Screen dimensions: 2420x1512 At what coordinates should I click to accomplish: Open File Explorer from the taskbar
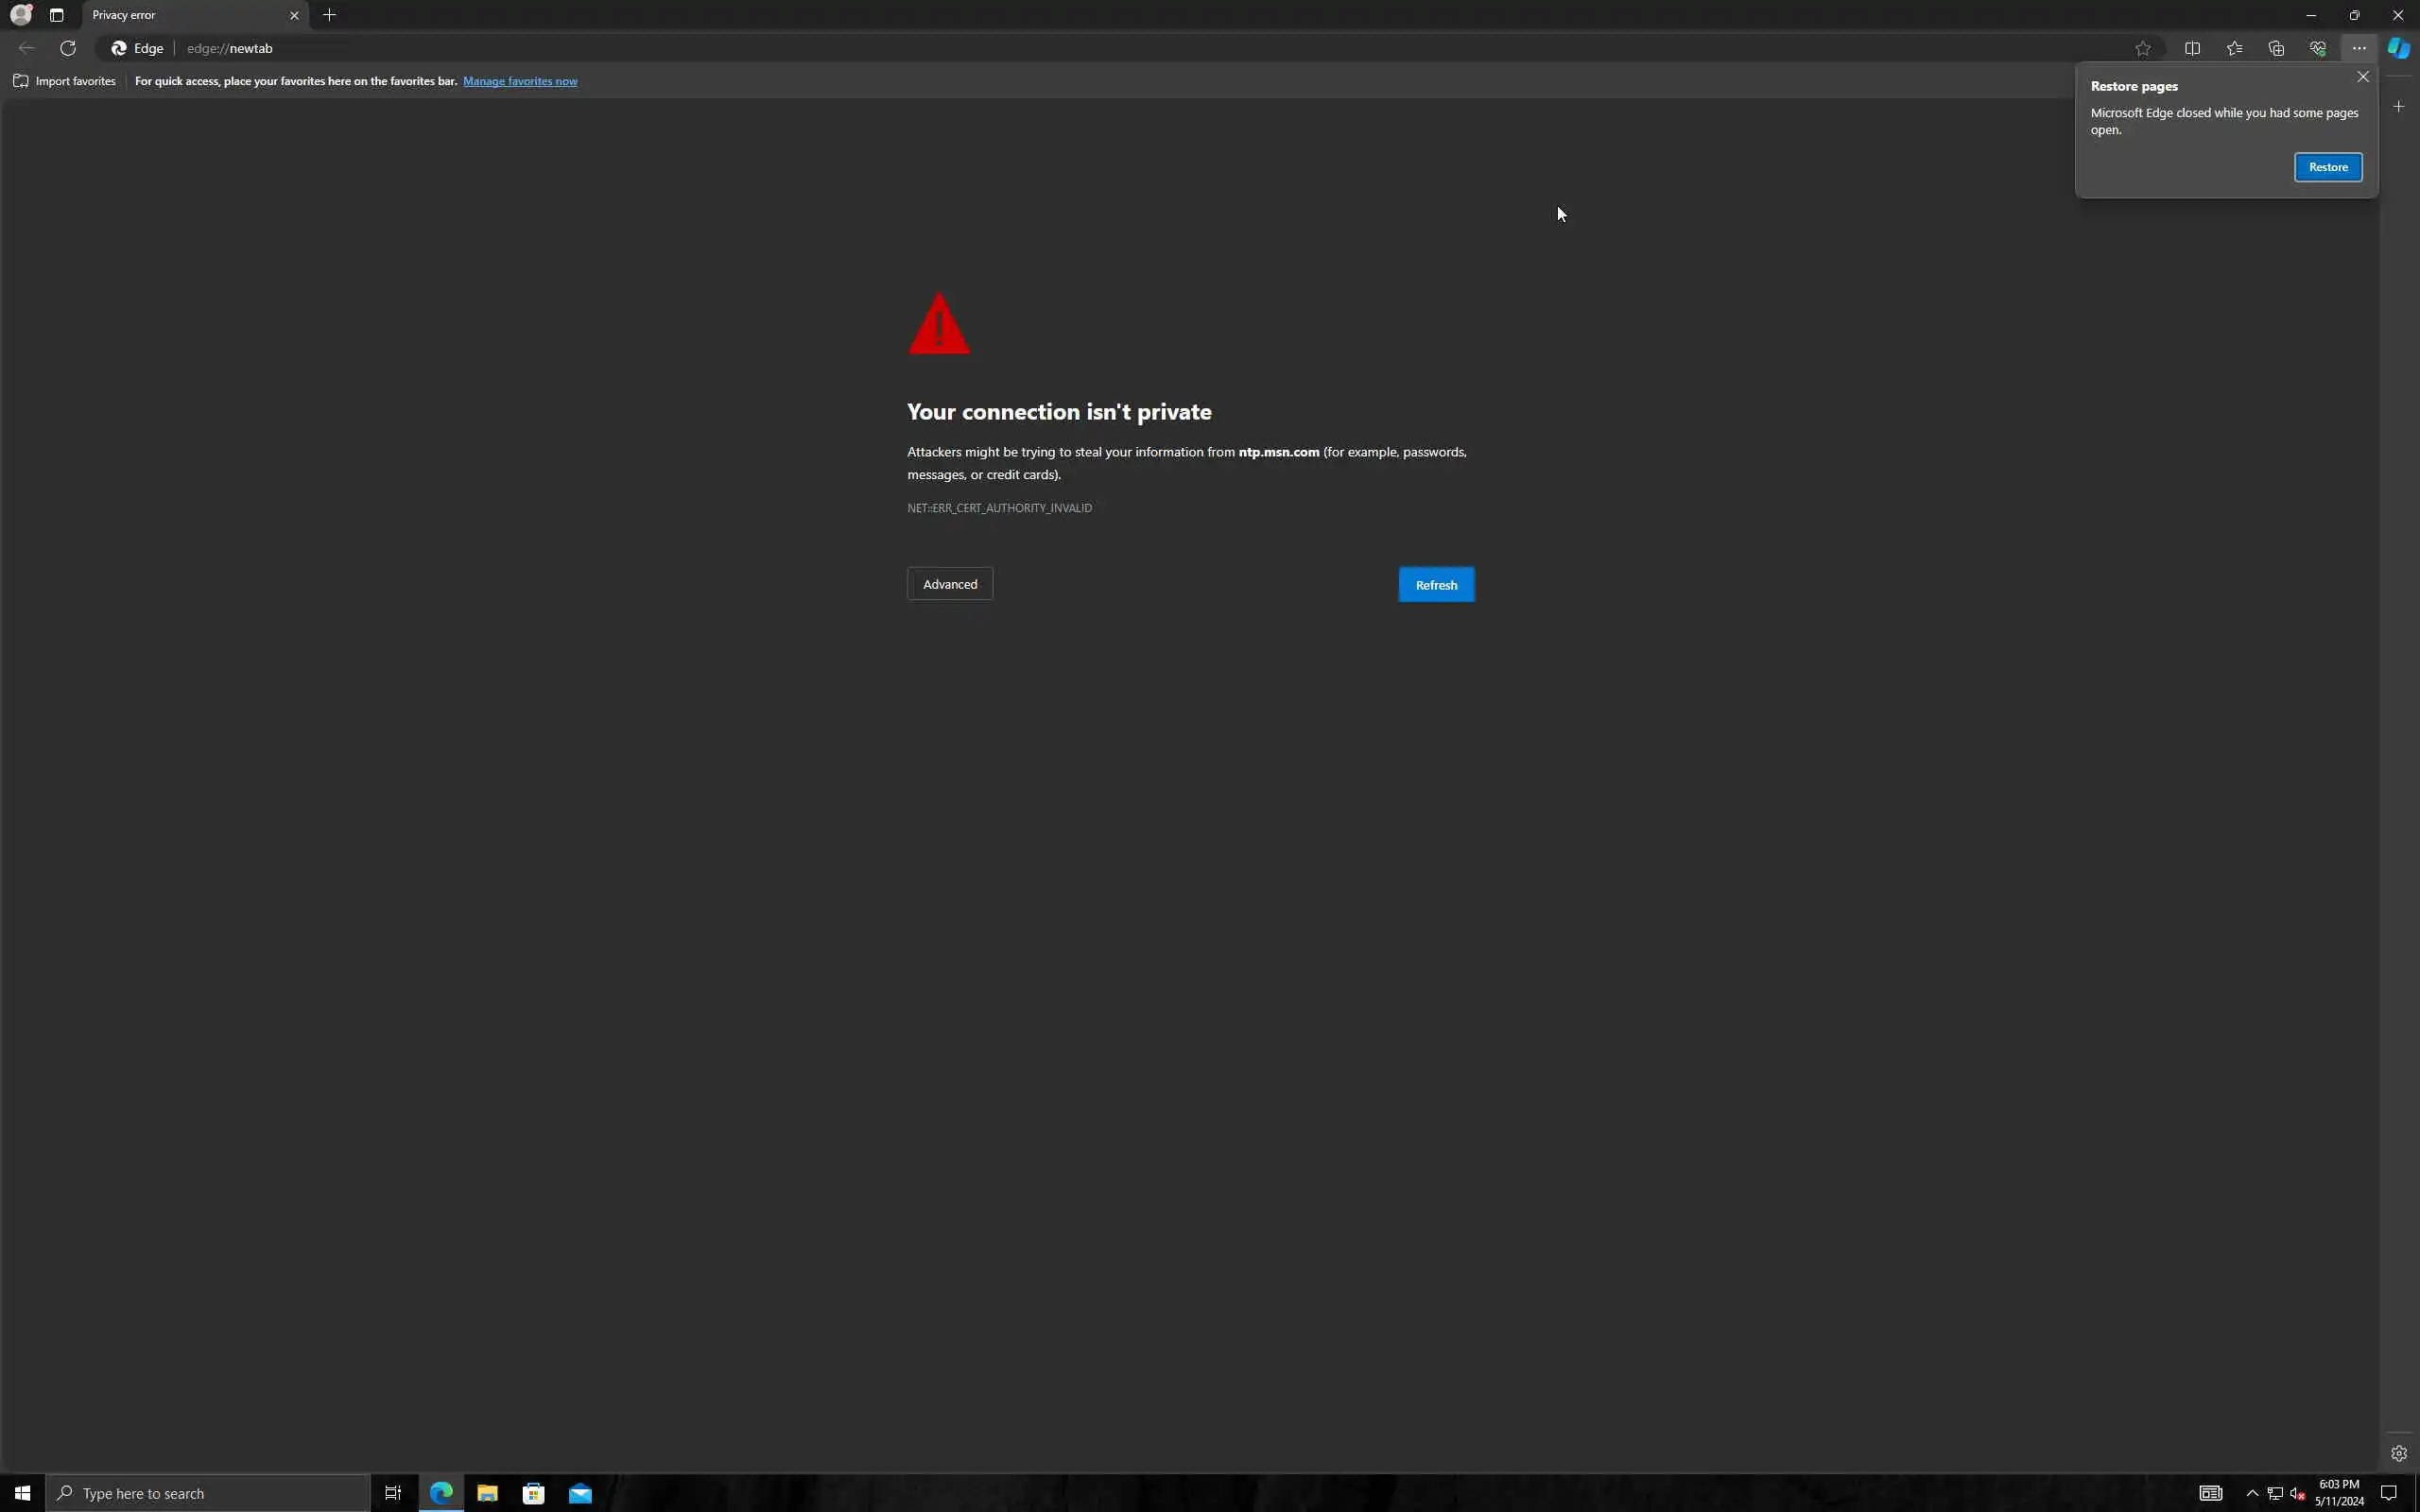[487, 1493]
